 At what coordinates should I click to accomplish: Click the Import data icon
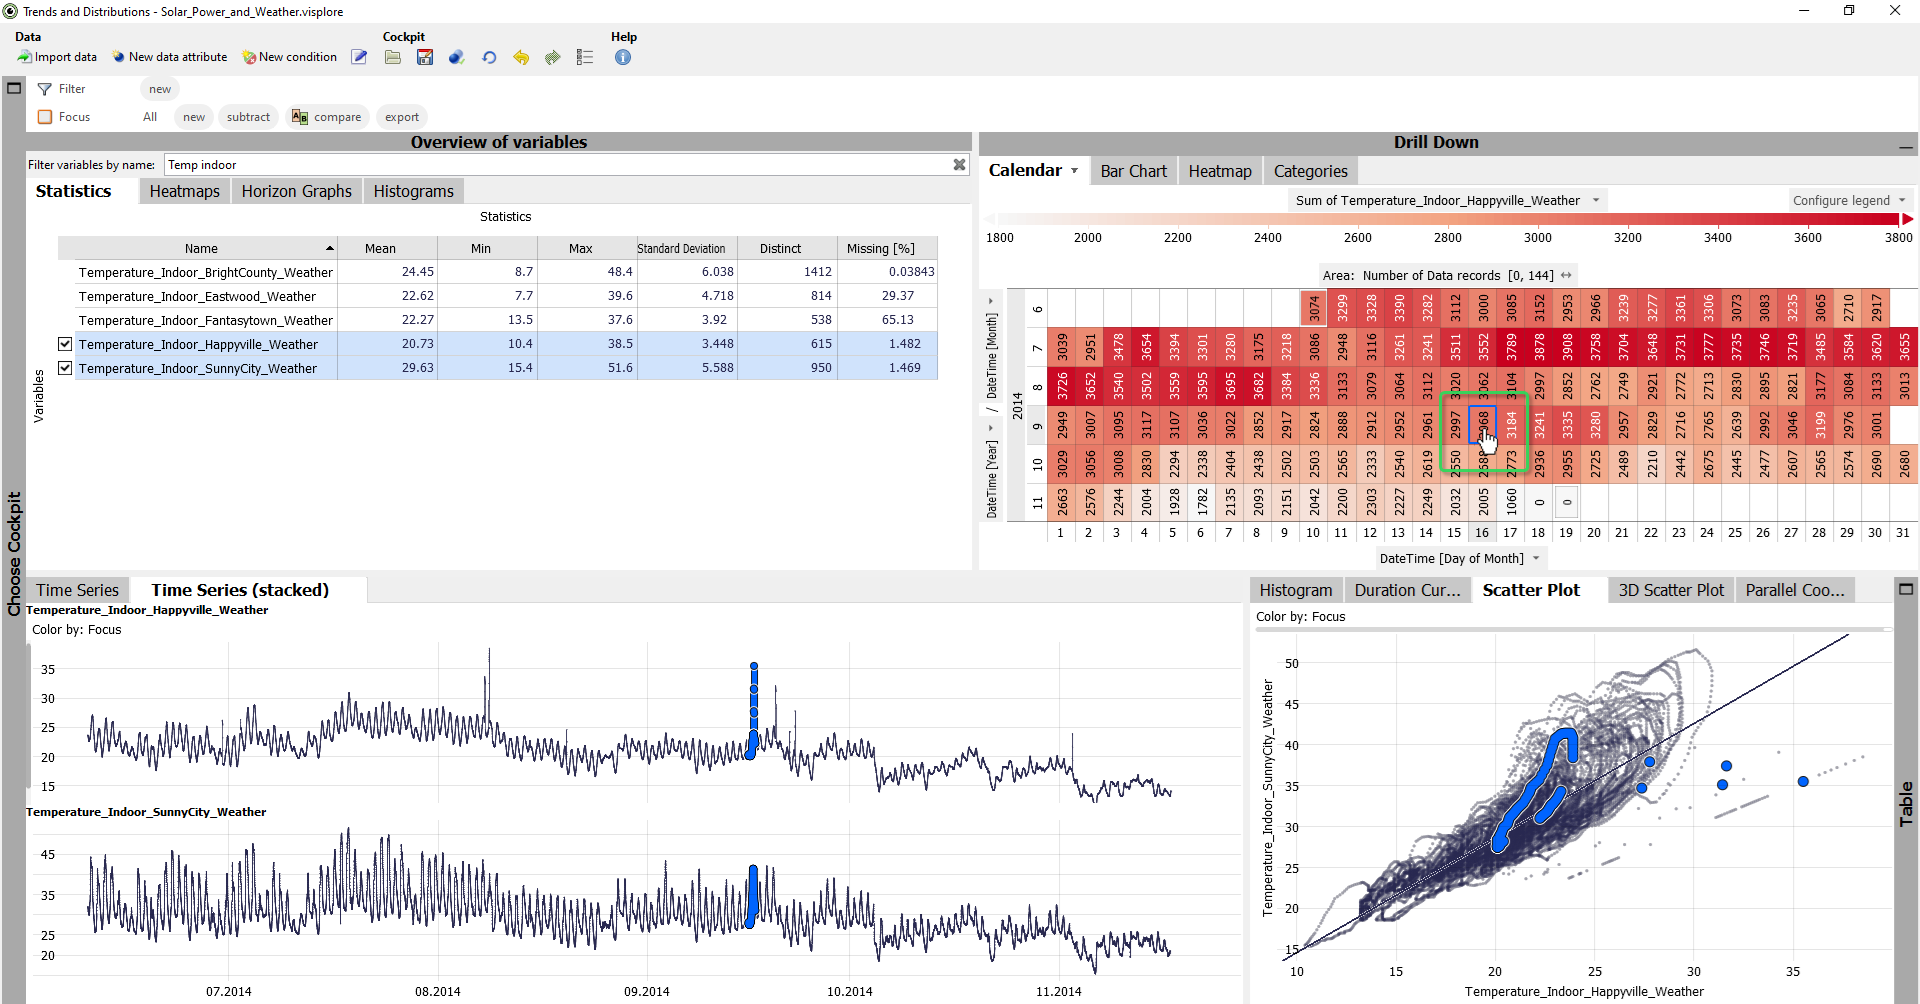pos(24,57)
